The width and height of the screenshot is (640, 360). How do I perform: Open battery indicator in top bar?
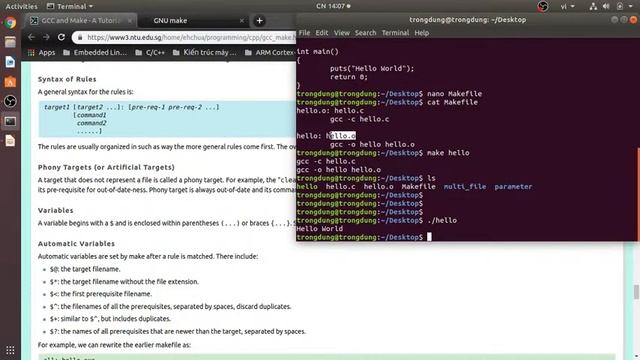[620, 6]
